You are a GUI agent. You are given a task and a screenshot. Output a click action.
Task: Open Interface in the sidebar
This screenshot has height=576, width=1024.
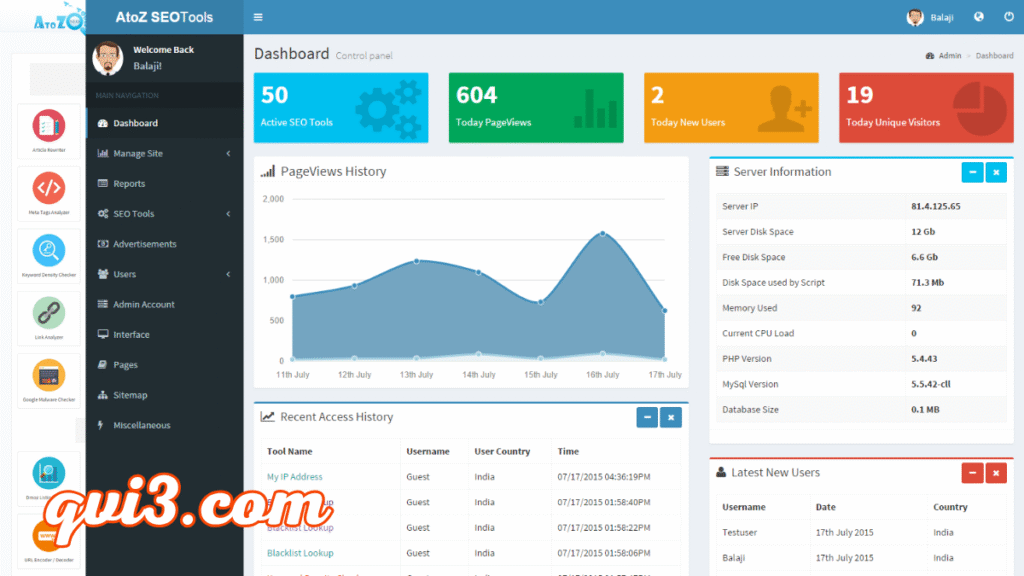(164, 334)
